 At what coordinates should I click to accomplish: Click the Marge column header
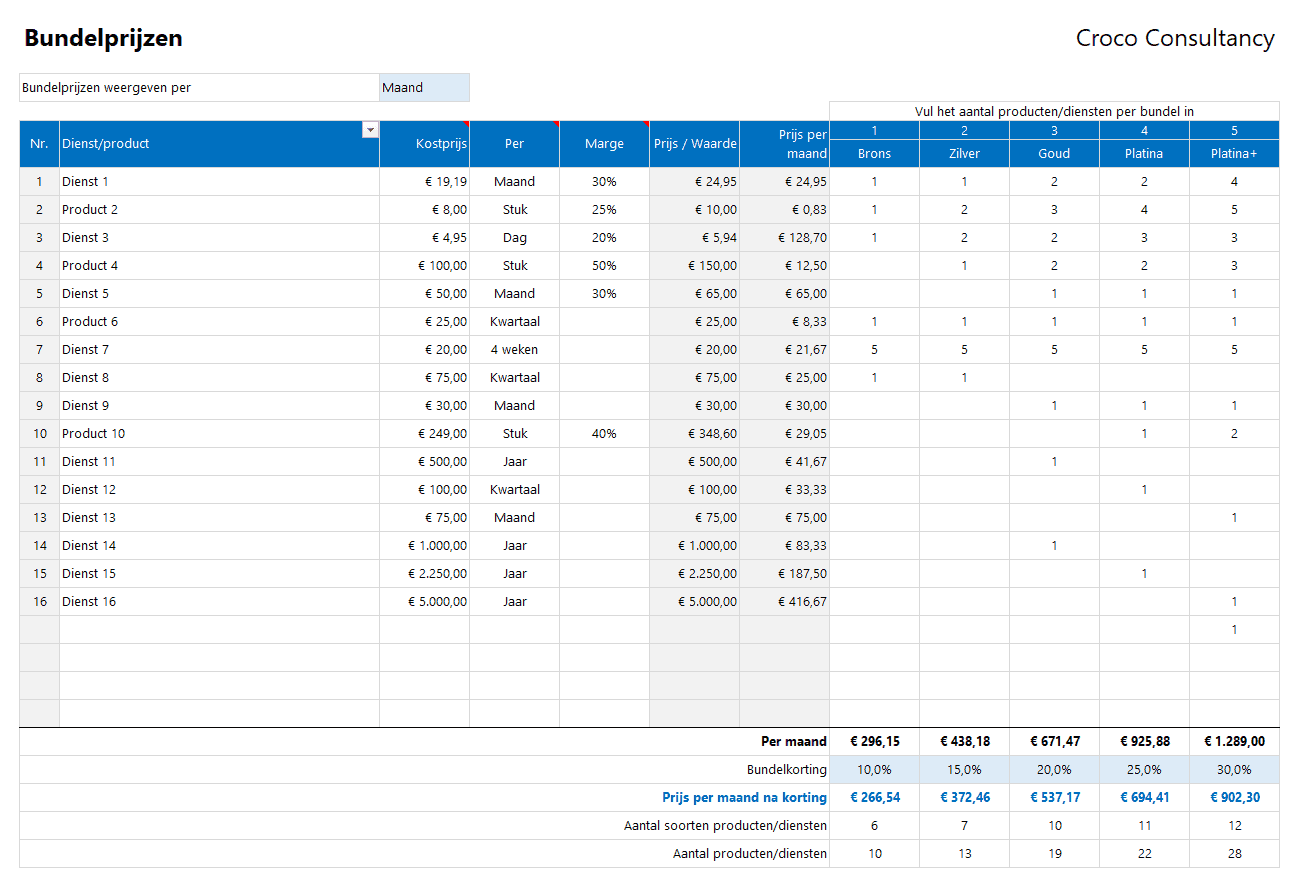coord(604,144)
